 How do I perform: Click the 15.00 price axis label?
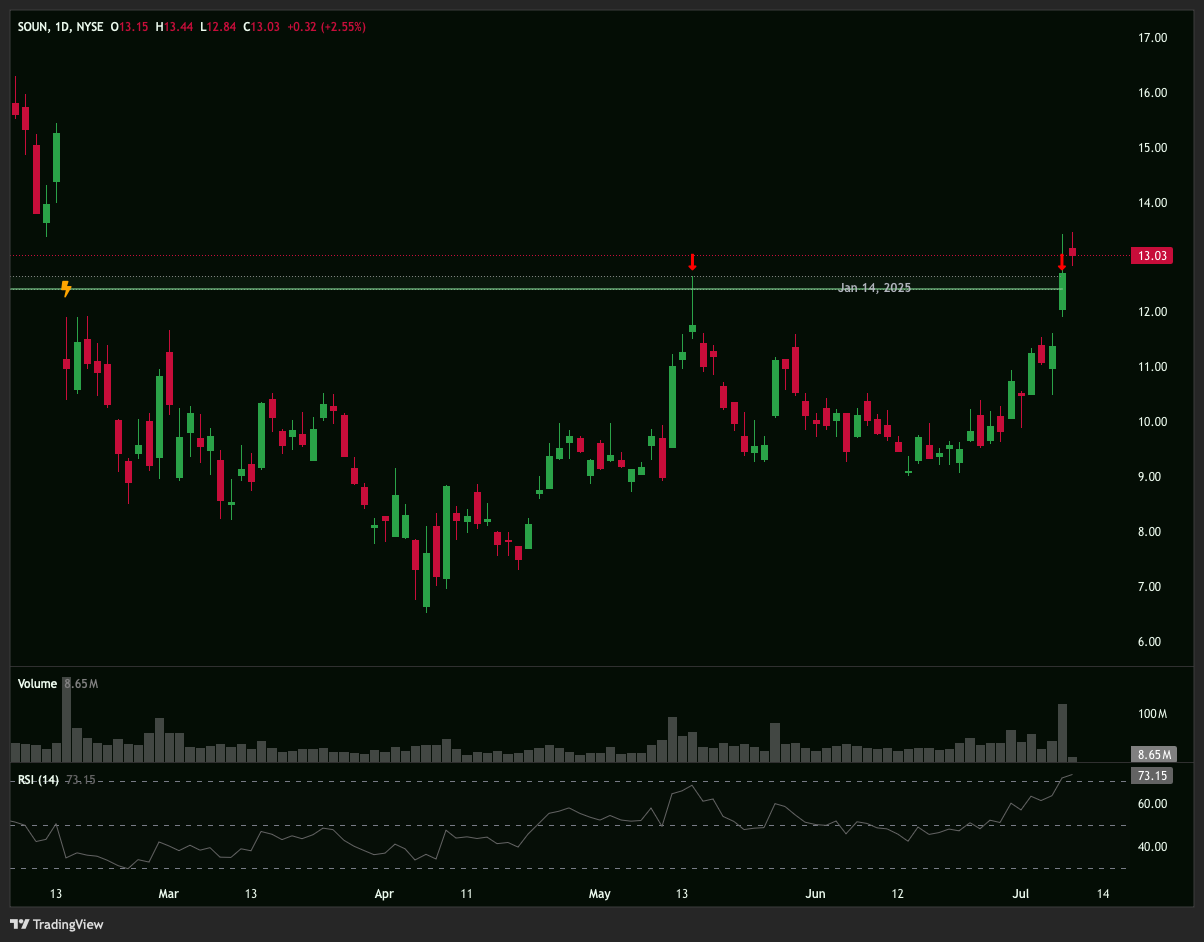tap(1153, 148)
